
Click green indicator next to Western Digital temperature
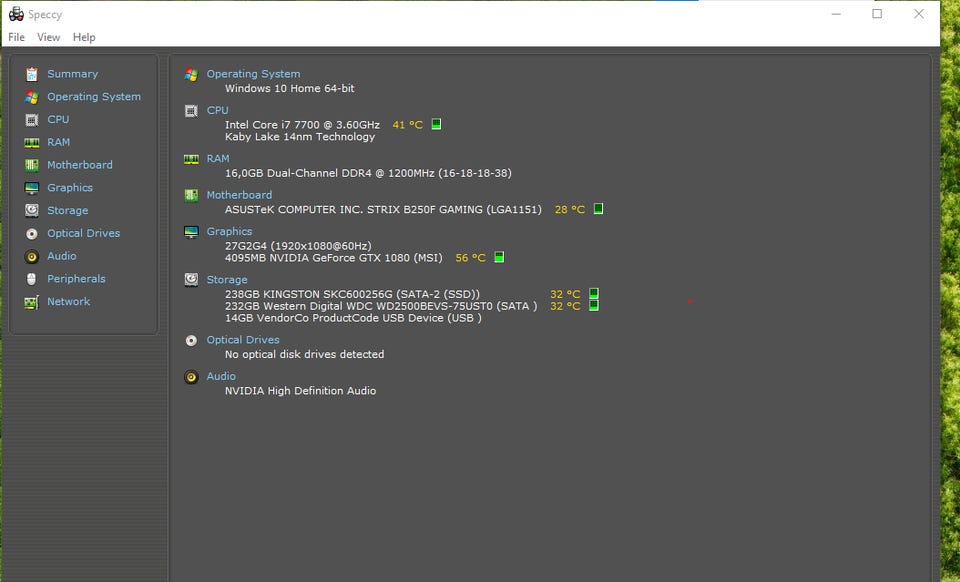pos(593,305)
